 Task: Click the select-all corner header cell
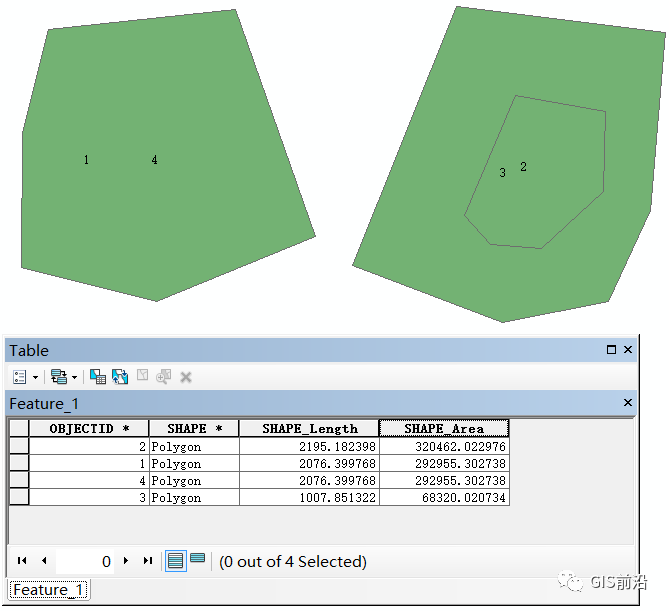click(x=19, y=428)
